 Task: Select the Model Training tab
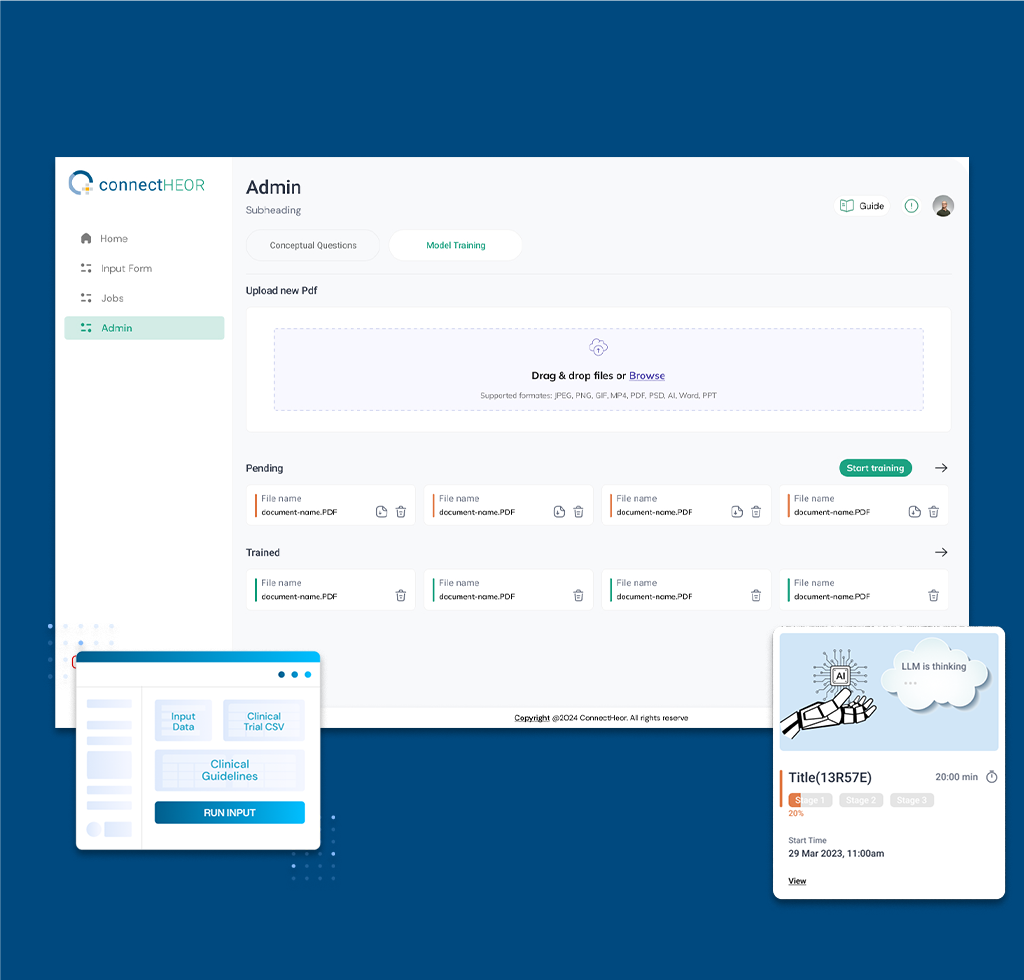click(456, 245)
